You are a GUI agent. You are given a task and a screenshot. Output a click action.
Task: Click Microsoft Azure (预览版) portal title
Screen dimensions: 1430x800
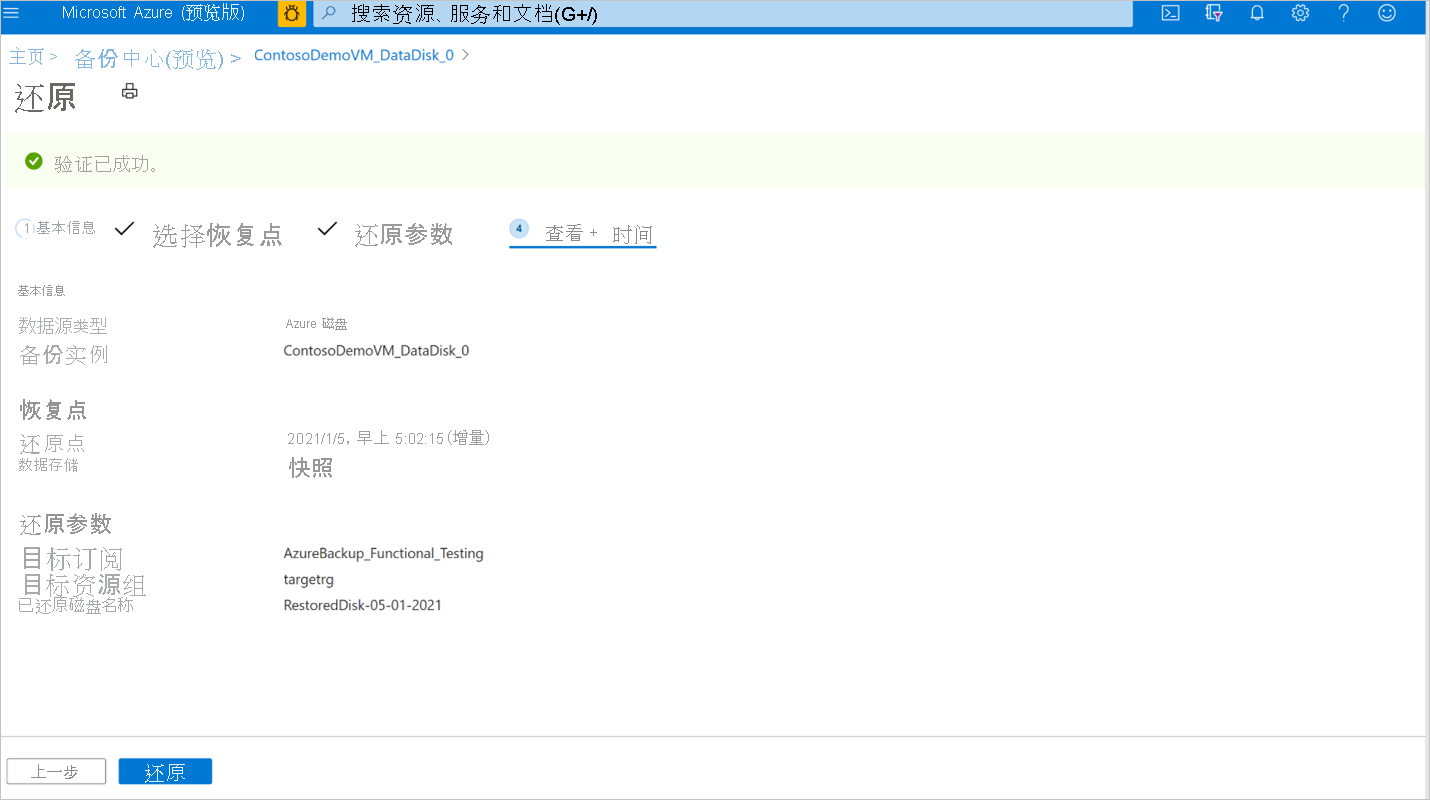coord(153,13)
